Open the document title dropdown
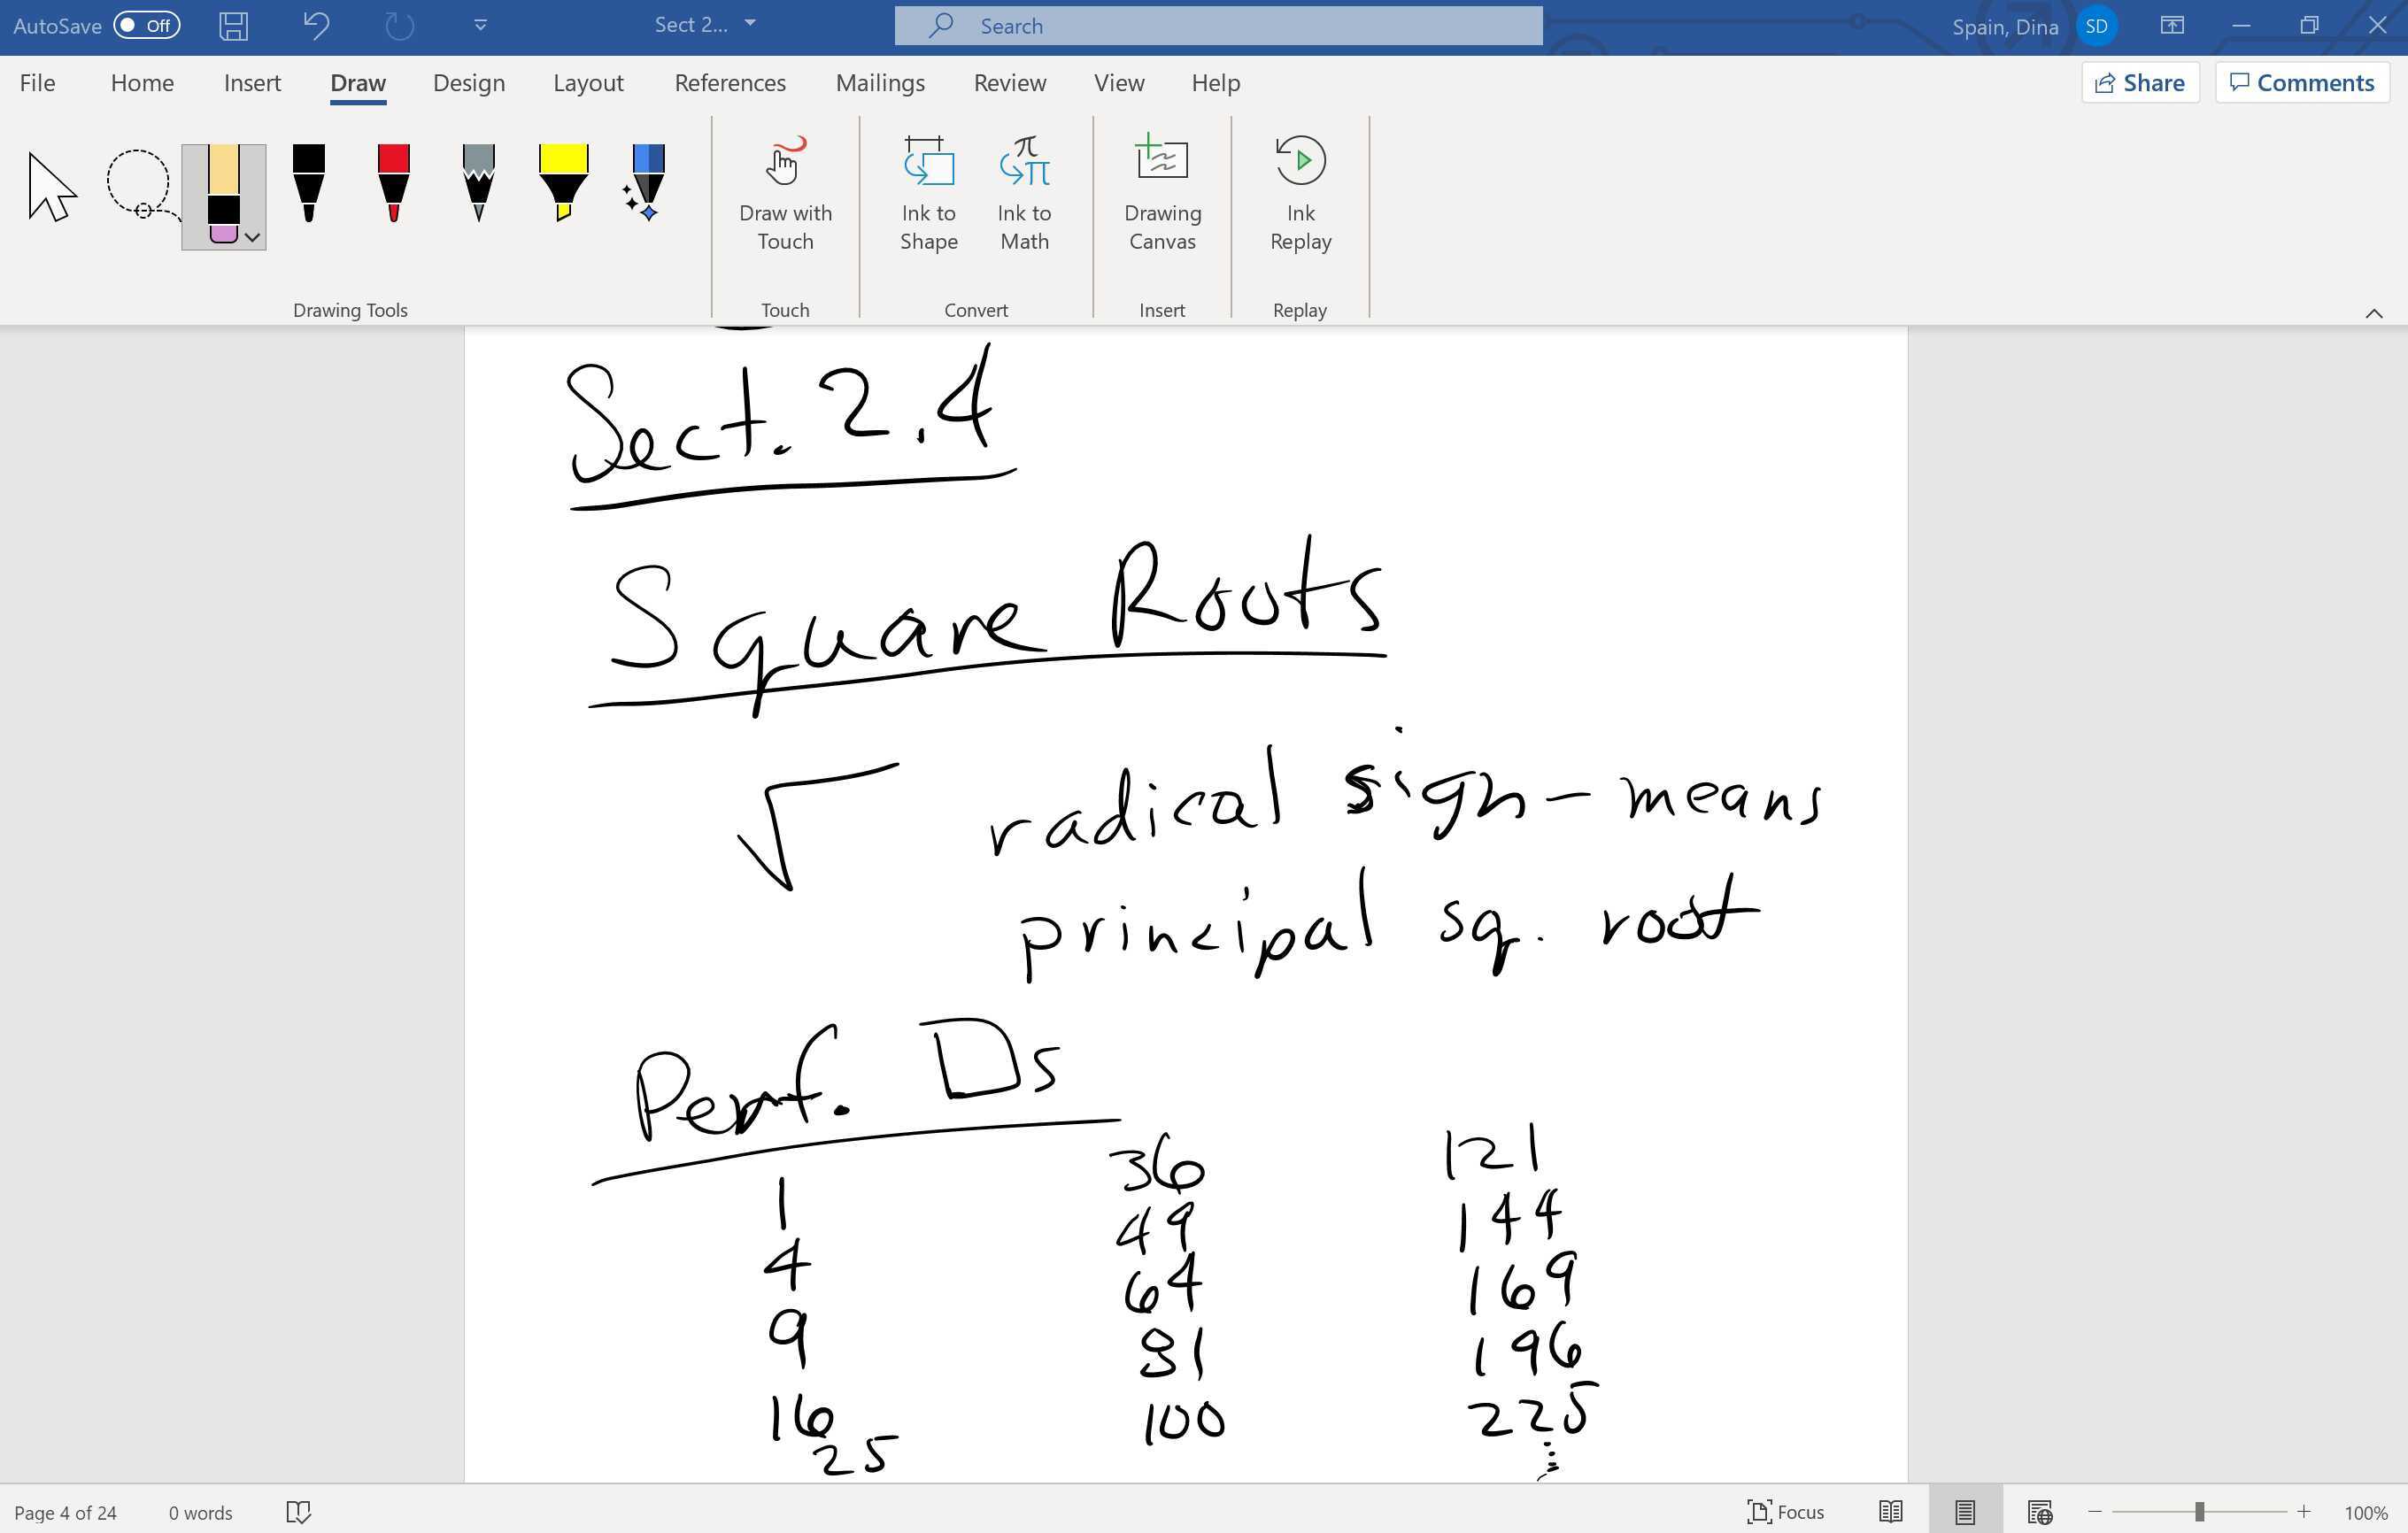 tap(751, 25)
